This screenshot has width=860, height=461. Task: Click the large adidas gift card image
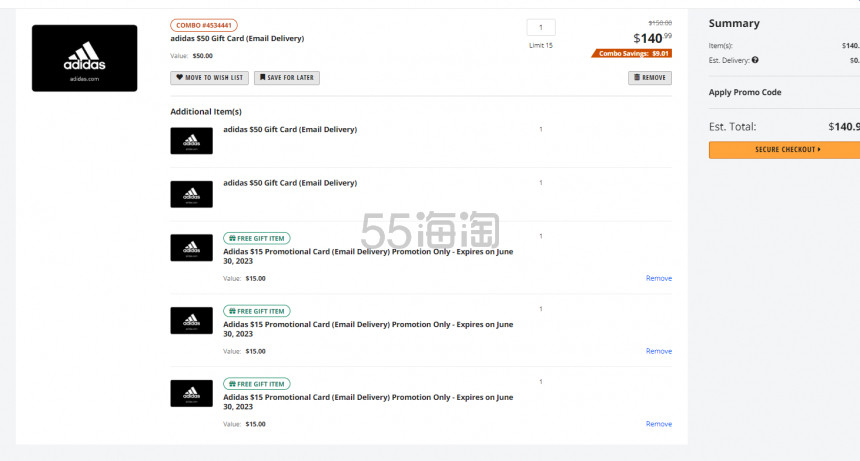[84, 58]
